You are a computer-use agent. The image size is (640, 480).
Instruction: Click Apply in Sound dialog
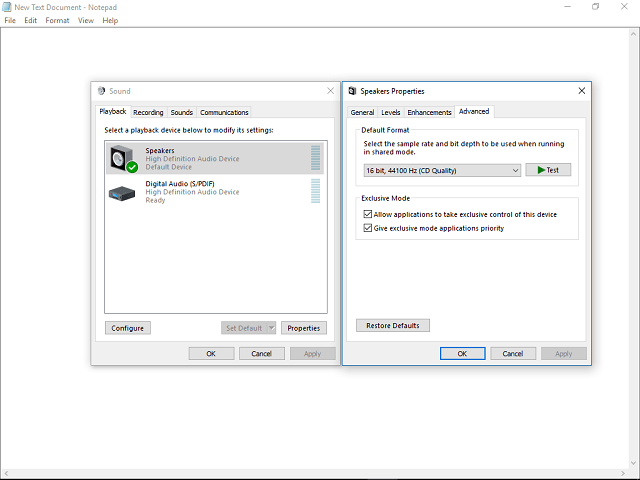[312, 353]
